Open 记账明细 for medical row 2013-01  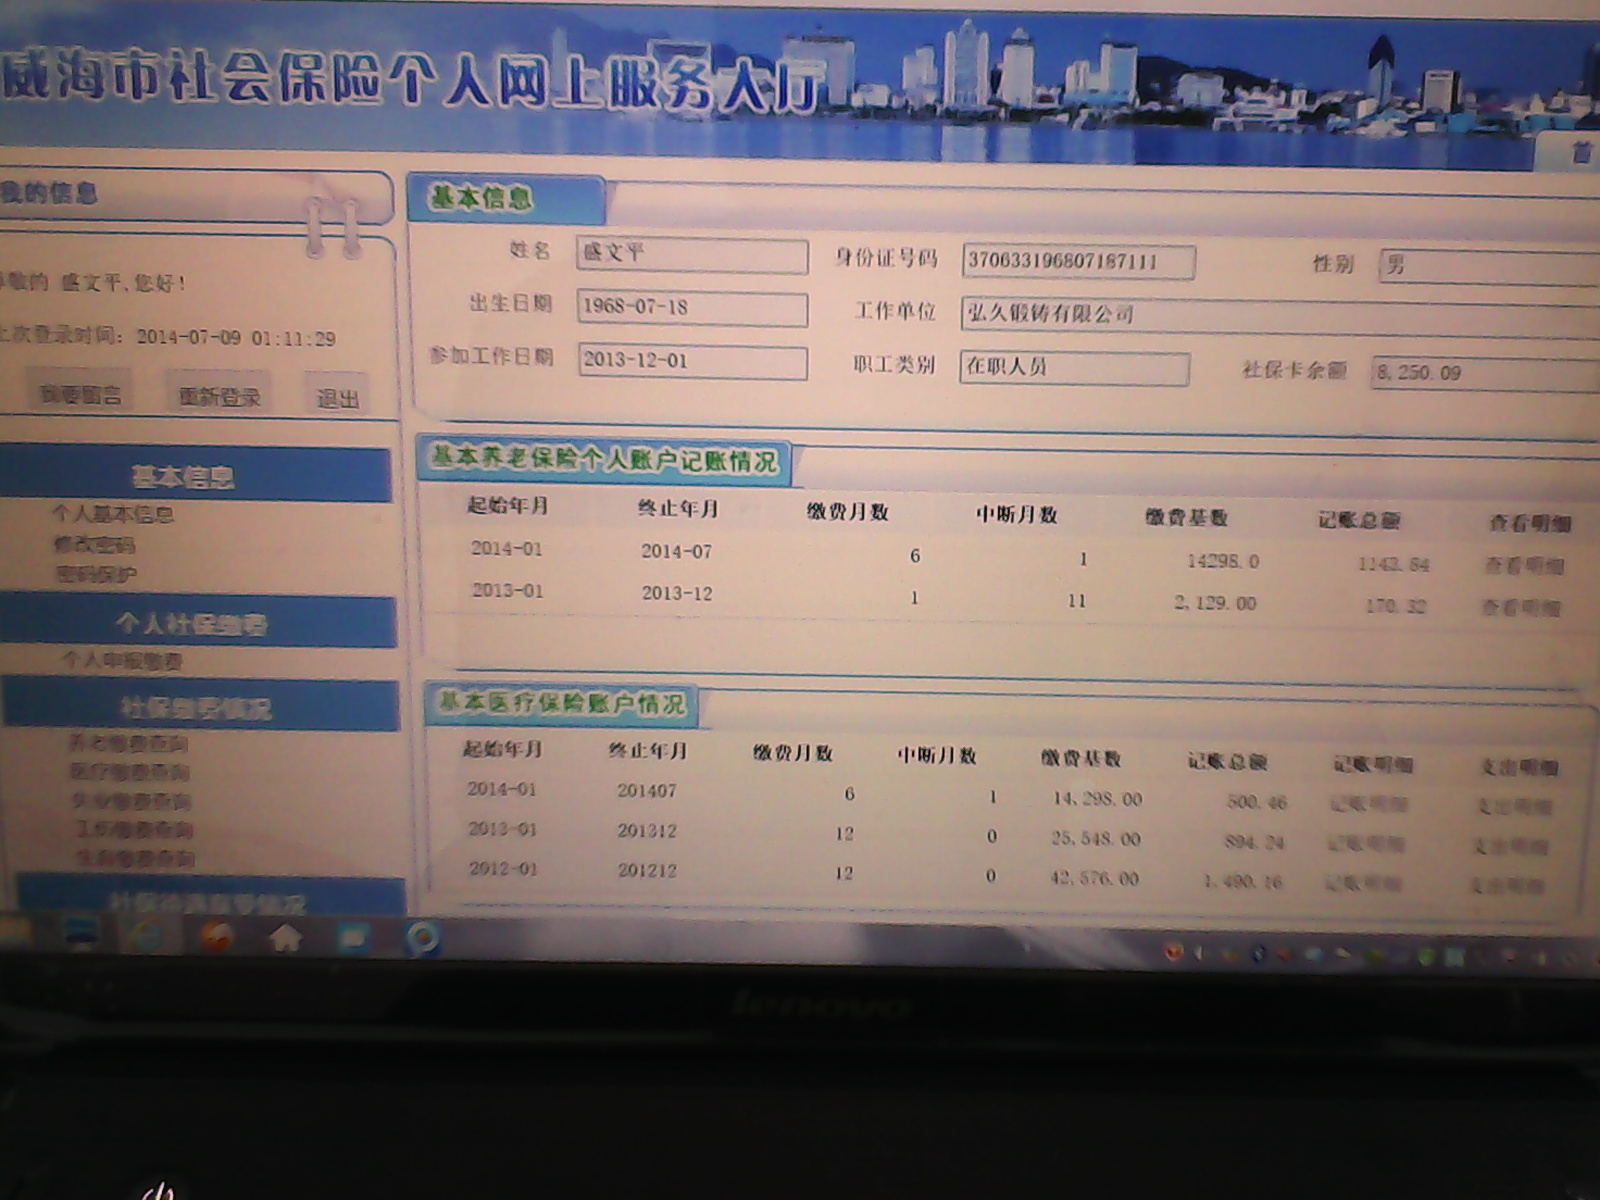point(1366,844)
